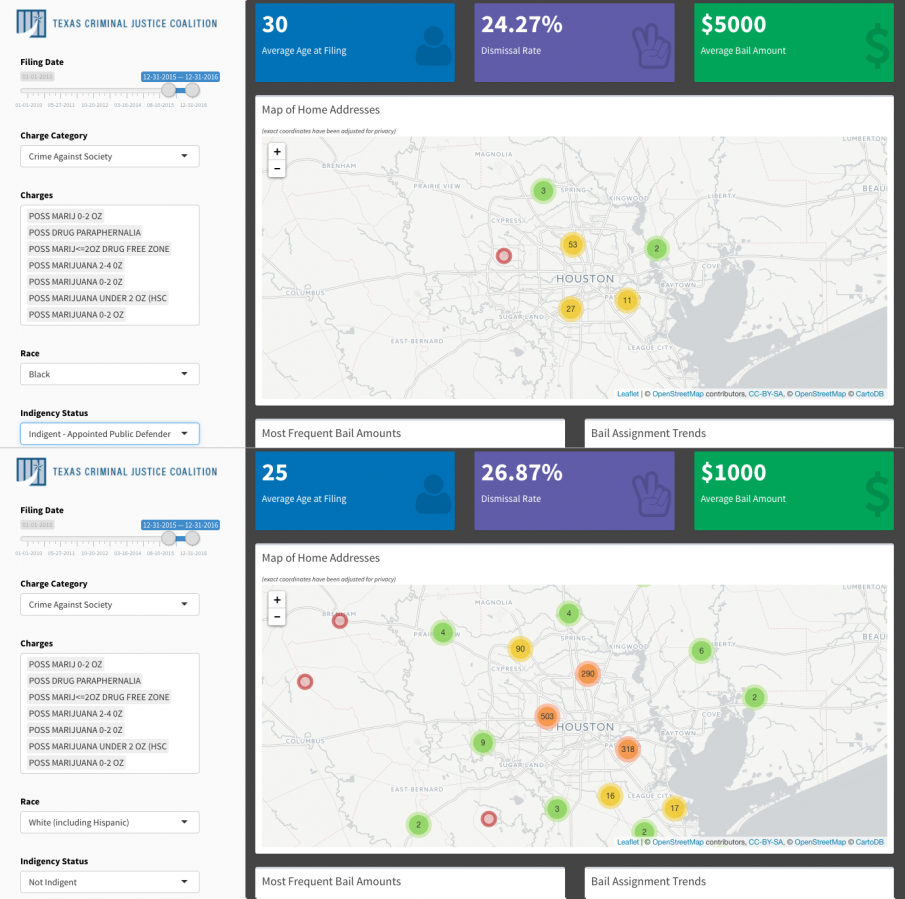Open the Not Indigent status dropdown
This screenshot has width=905, height=899.
(110, 882)
